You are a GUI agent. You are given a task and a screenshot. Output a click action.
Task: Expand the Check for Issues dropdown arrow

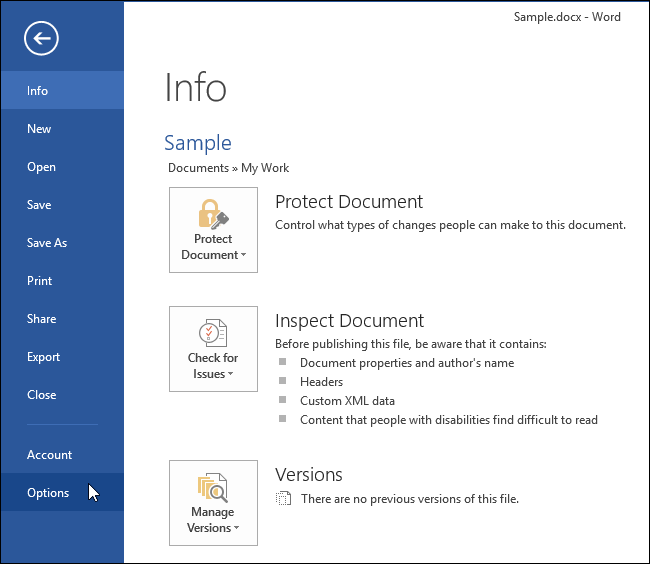coord(230,374)
